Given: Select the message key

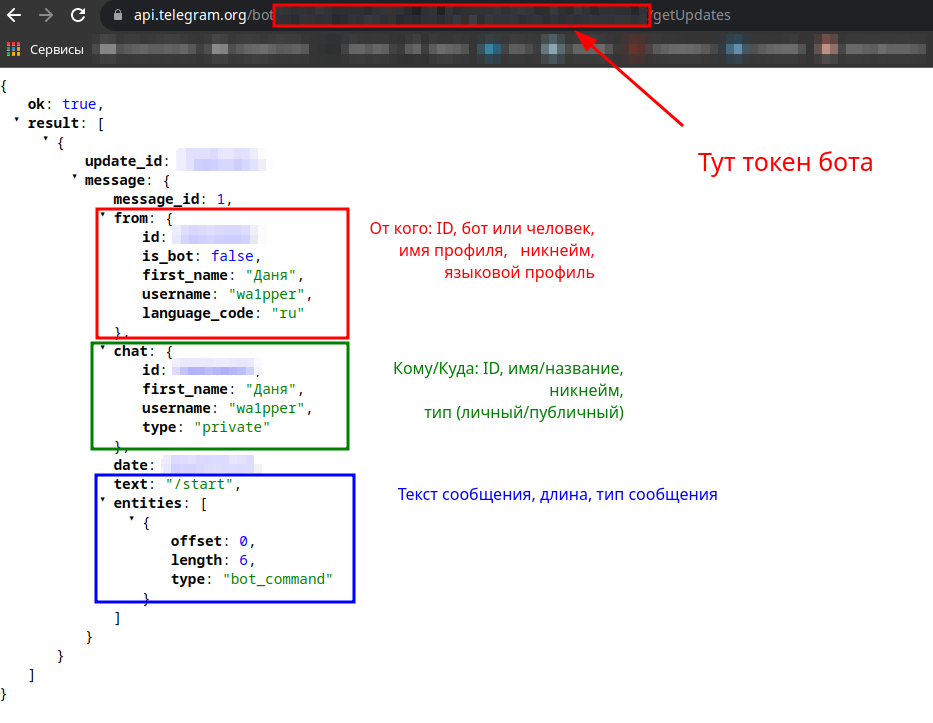Looking at the screenshot, I should click(x=115, y=180).
